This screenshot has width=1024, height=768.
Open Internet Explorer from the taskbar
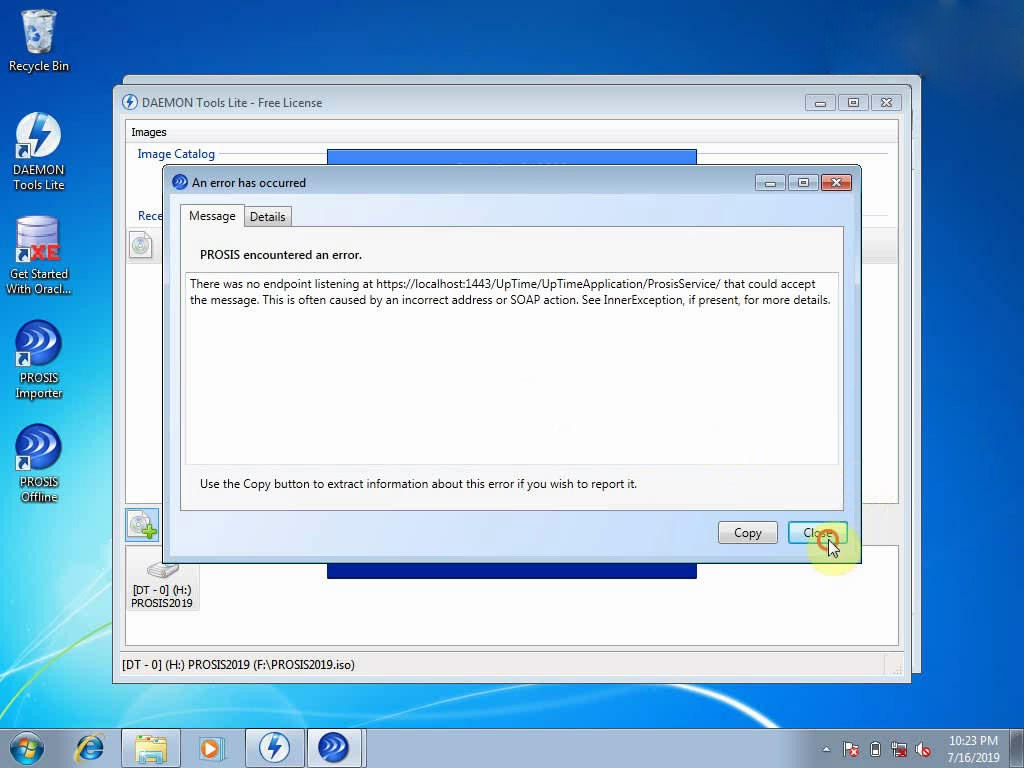pyautogui.click(x=90, y=748)
